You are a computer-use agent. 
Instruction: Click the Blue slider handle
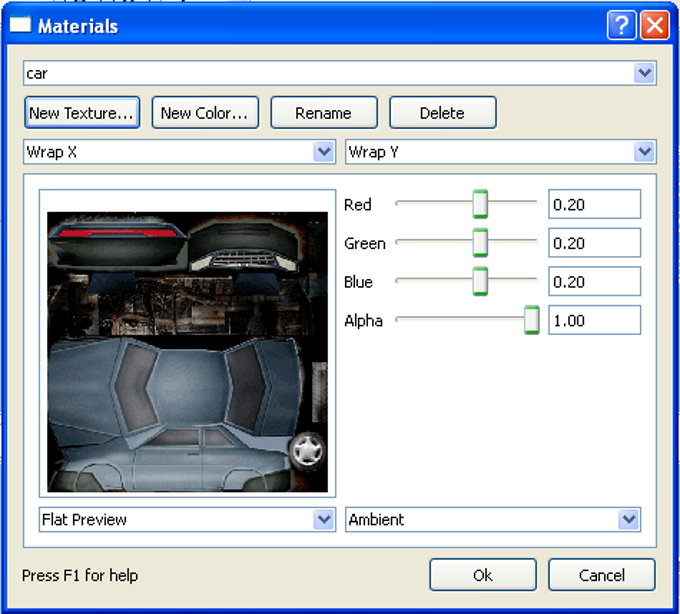click(480, 281)
